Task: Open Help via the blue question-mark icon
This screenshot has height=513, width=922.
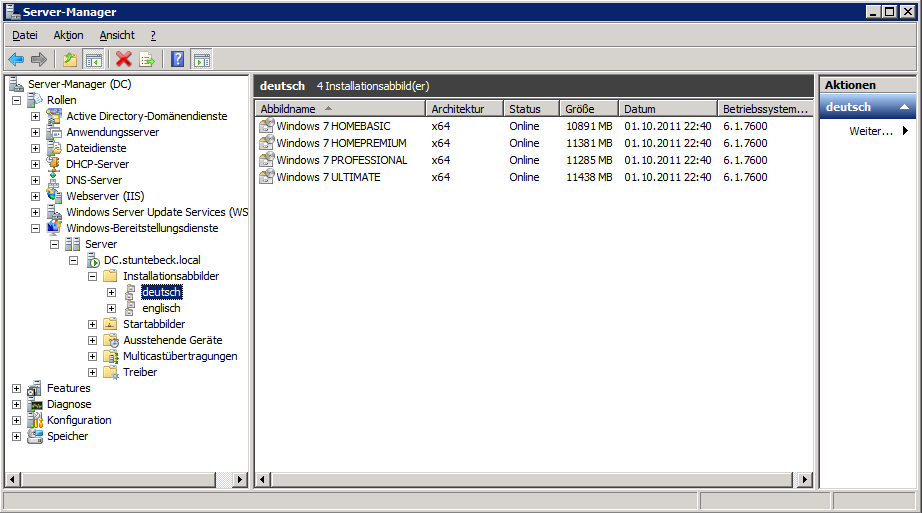Action: pyautogui.click(x=177, y=60)
